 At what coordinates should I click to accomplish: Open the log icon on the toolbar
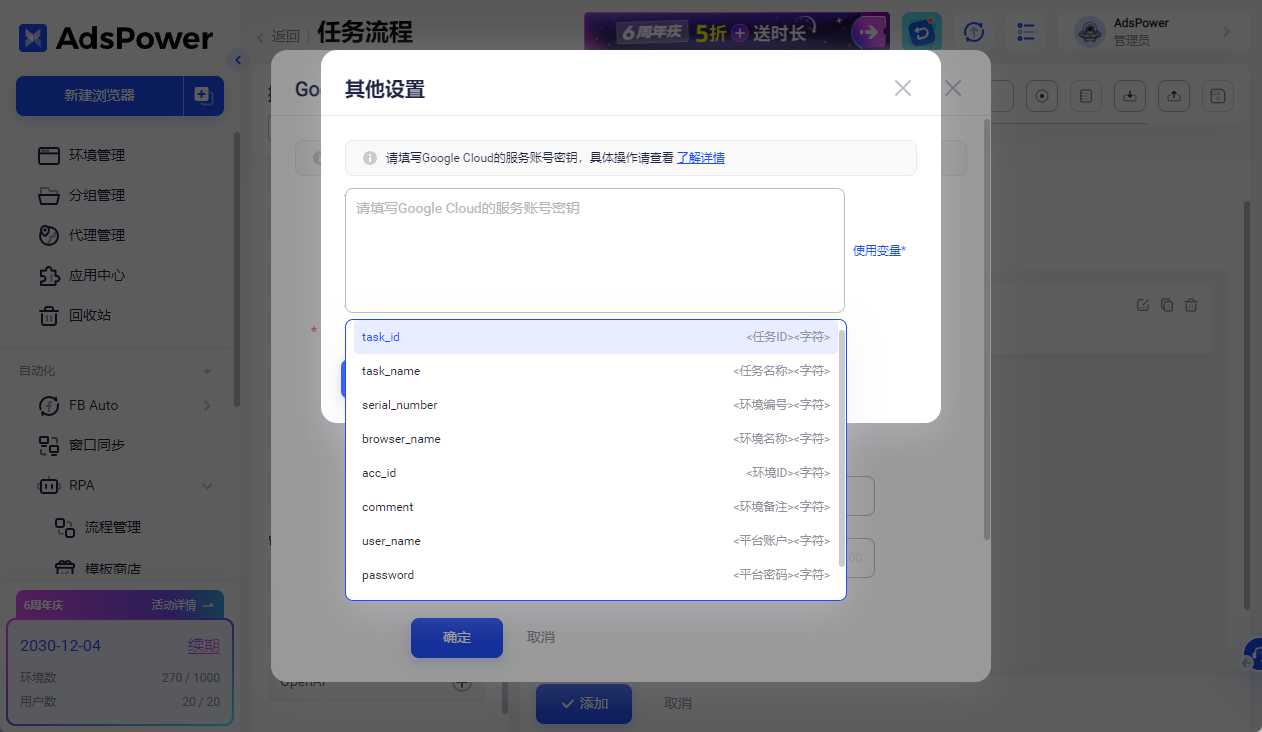[x=1085, y=95]
